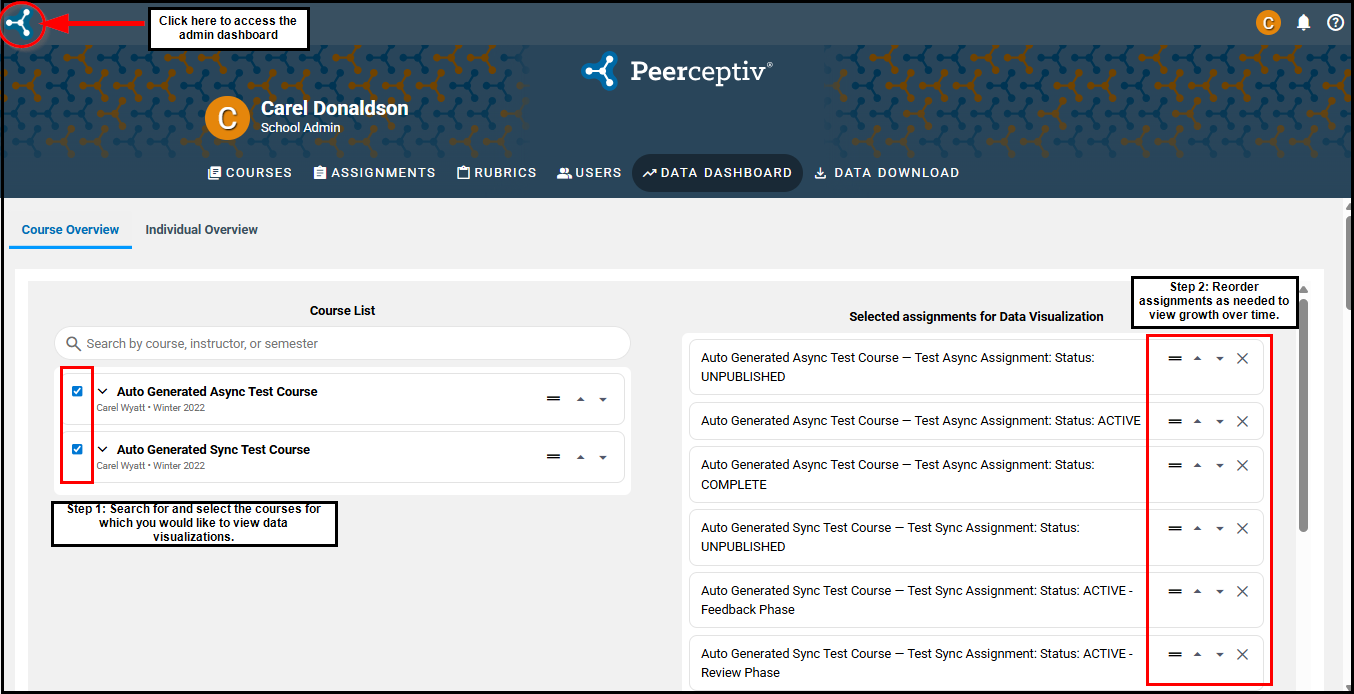Open the Users section
This screenshot has width=1354, height=694.
tap(589, 173)
